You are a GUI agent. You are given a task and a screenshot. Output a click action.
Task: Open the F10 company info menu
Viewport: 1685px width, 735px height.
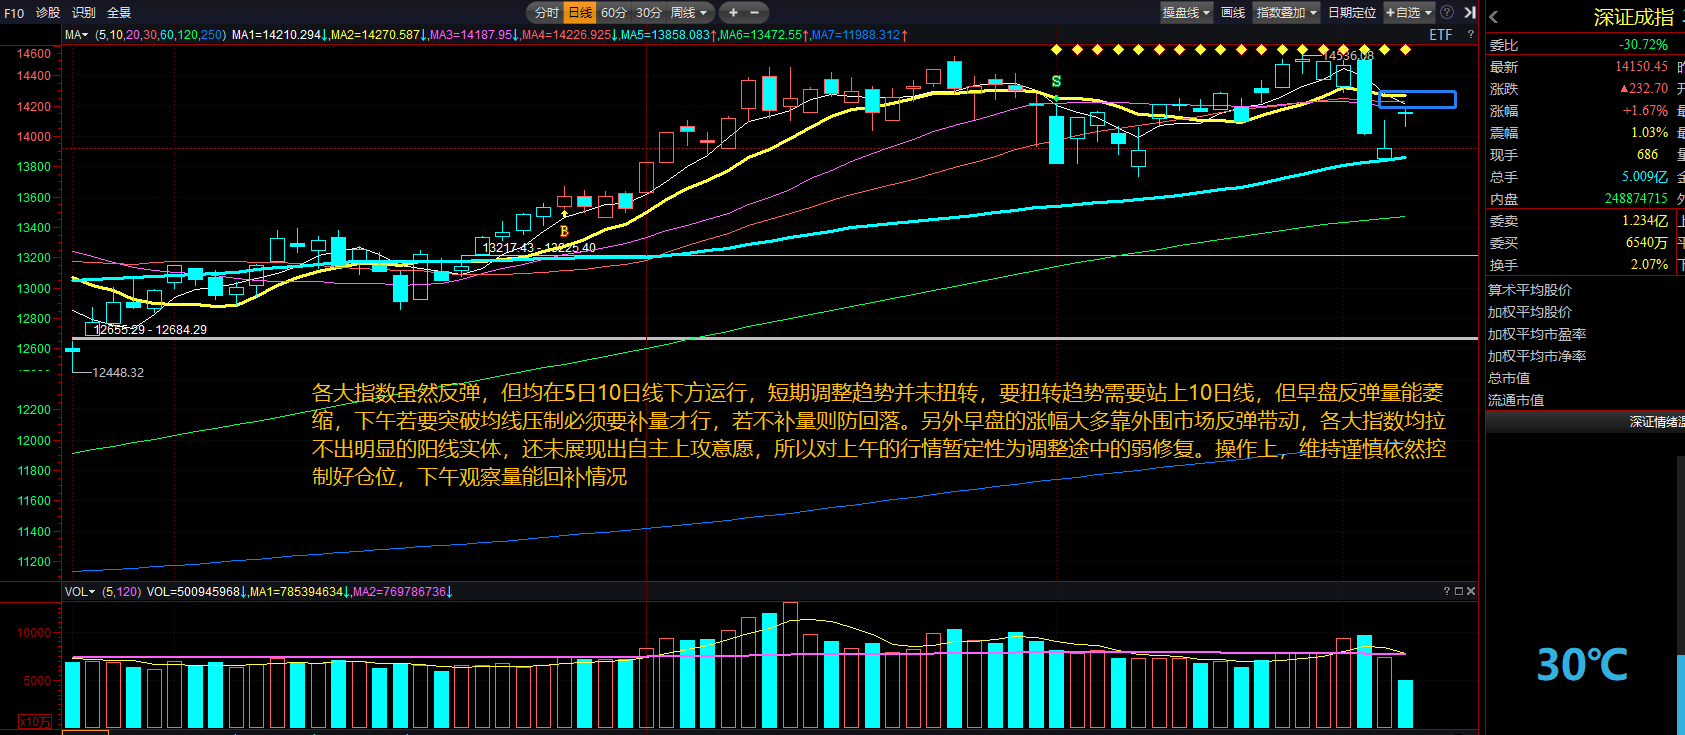tap(14, 13)
